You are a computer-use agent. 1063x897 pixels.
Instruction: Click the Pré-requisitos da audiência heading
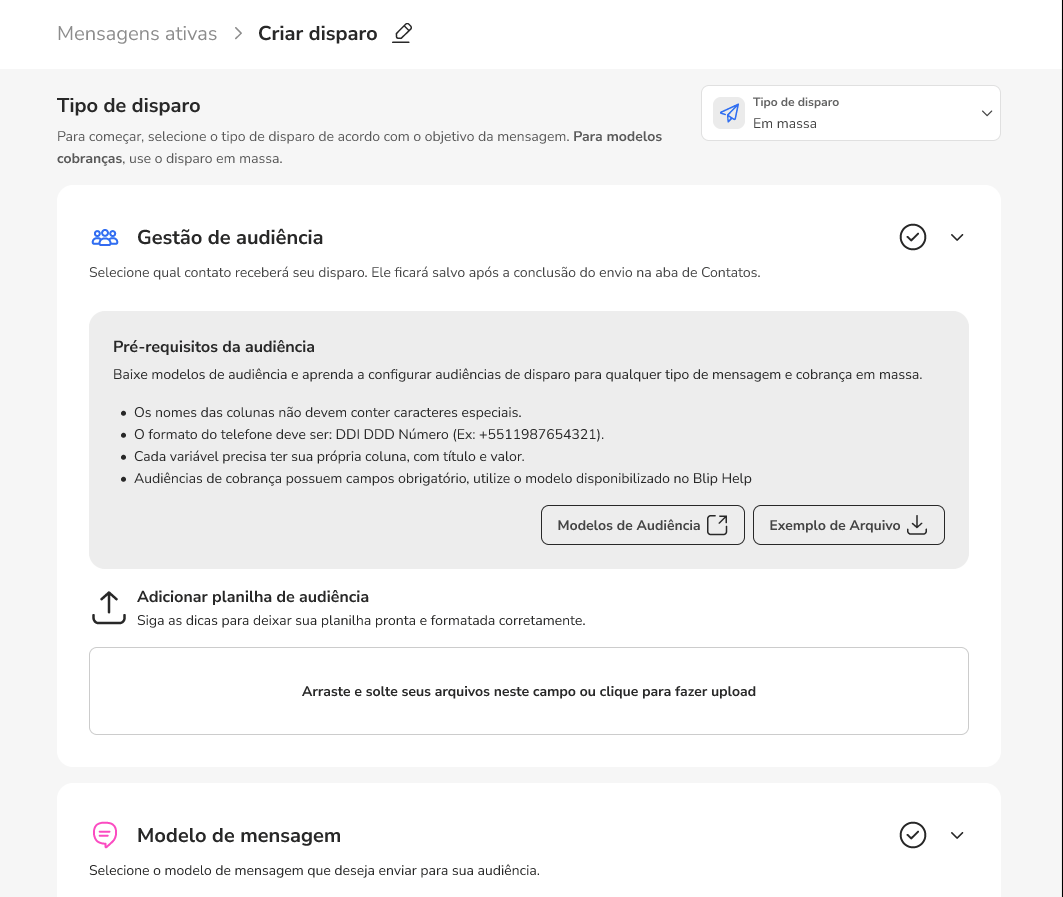click(x=214, y=347)
